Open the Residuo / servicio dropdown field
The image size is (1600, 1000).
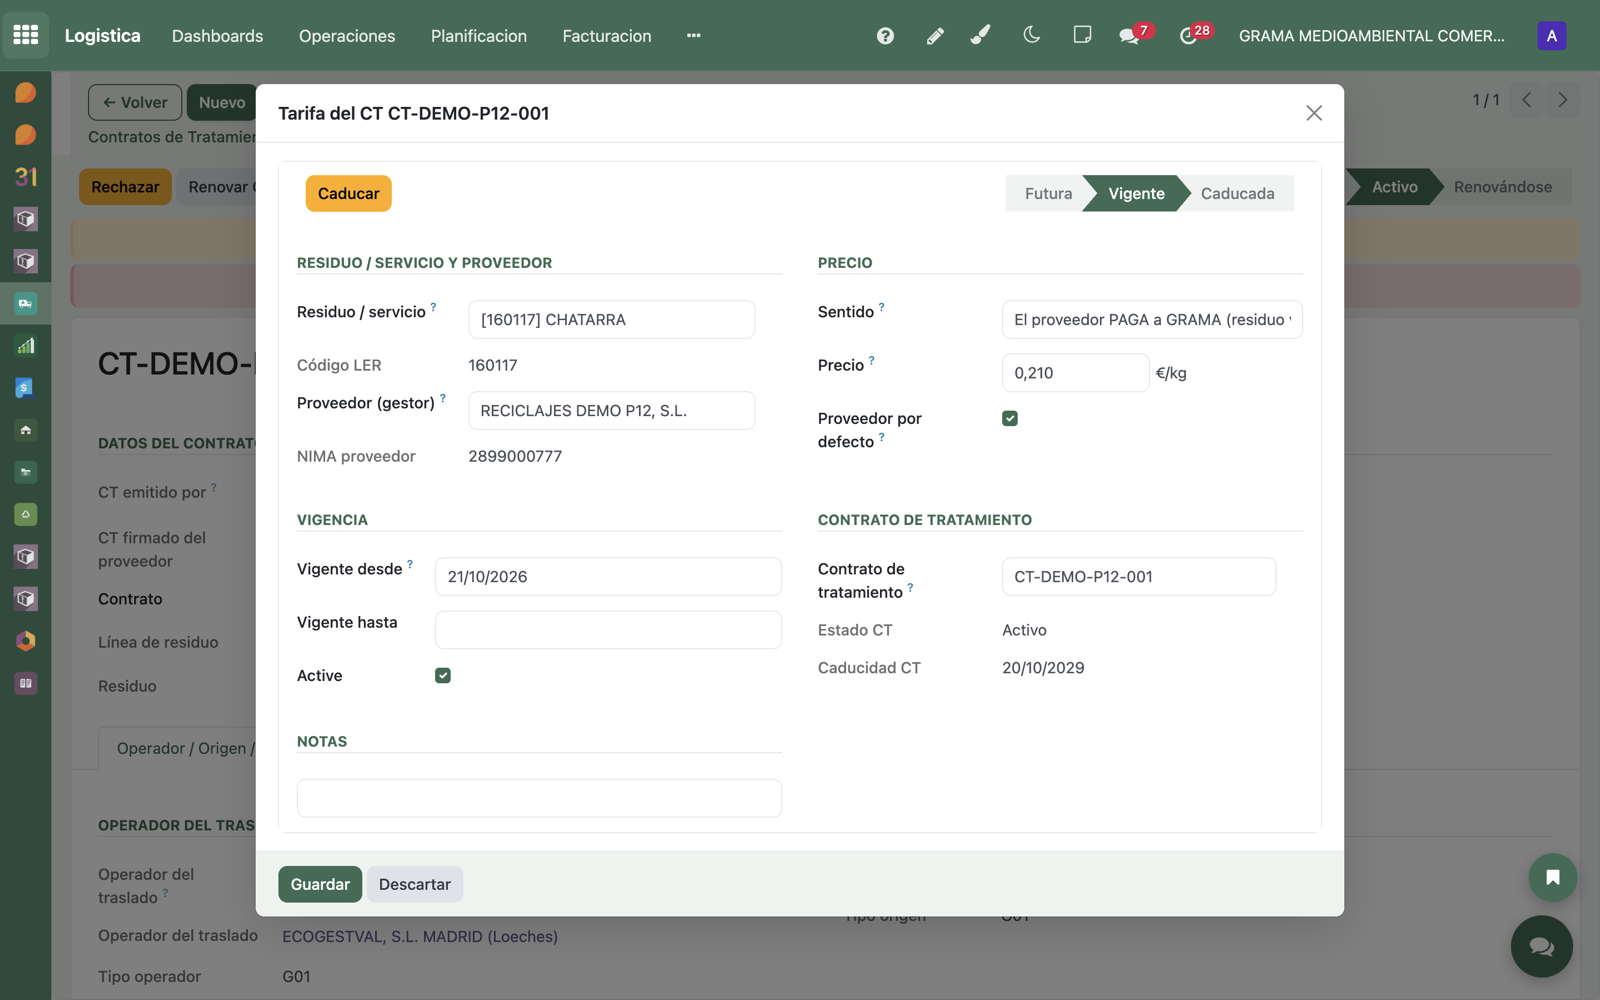611,320
